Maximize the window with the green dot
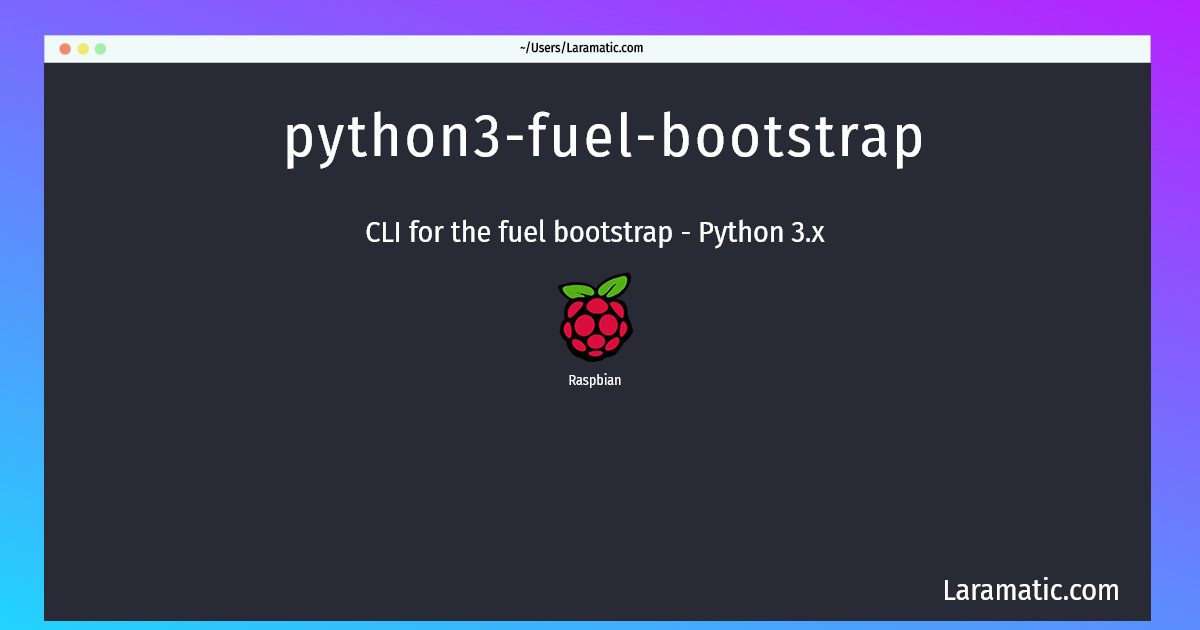1200x630 pixels. [x=100, y=48]
